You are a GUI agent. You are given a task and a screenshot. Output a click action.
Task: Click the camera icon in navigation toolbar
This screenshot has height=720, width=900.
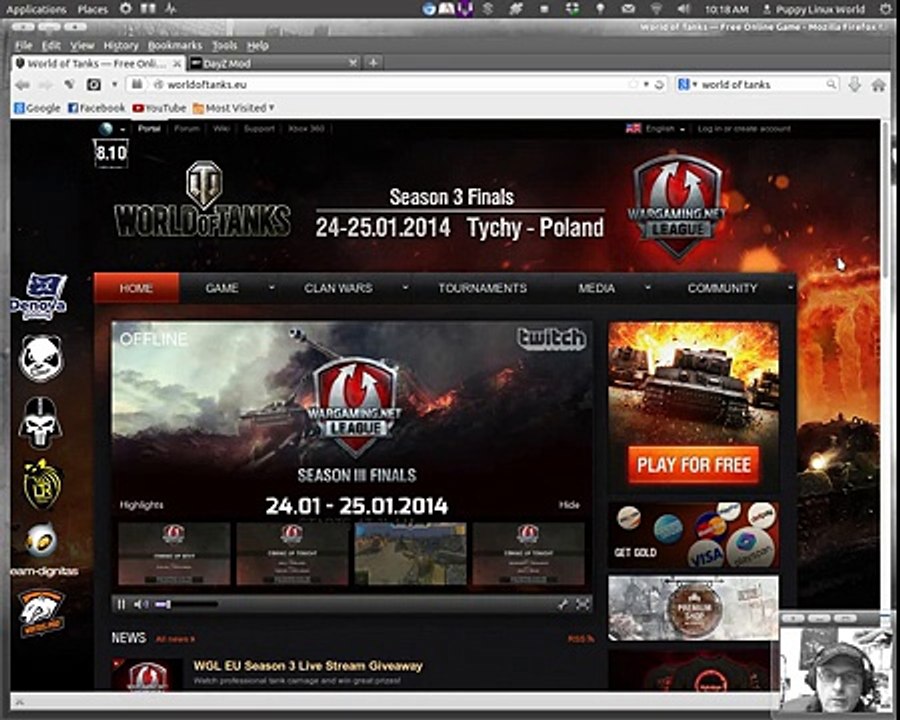94,85
